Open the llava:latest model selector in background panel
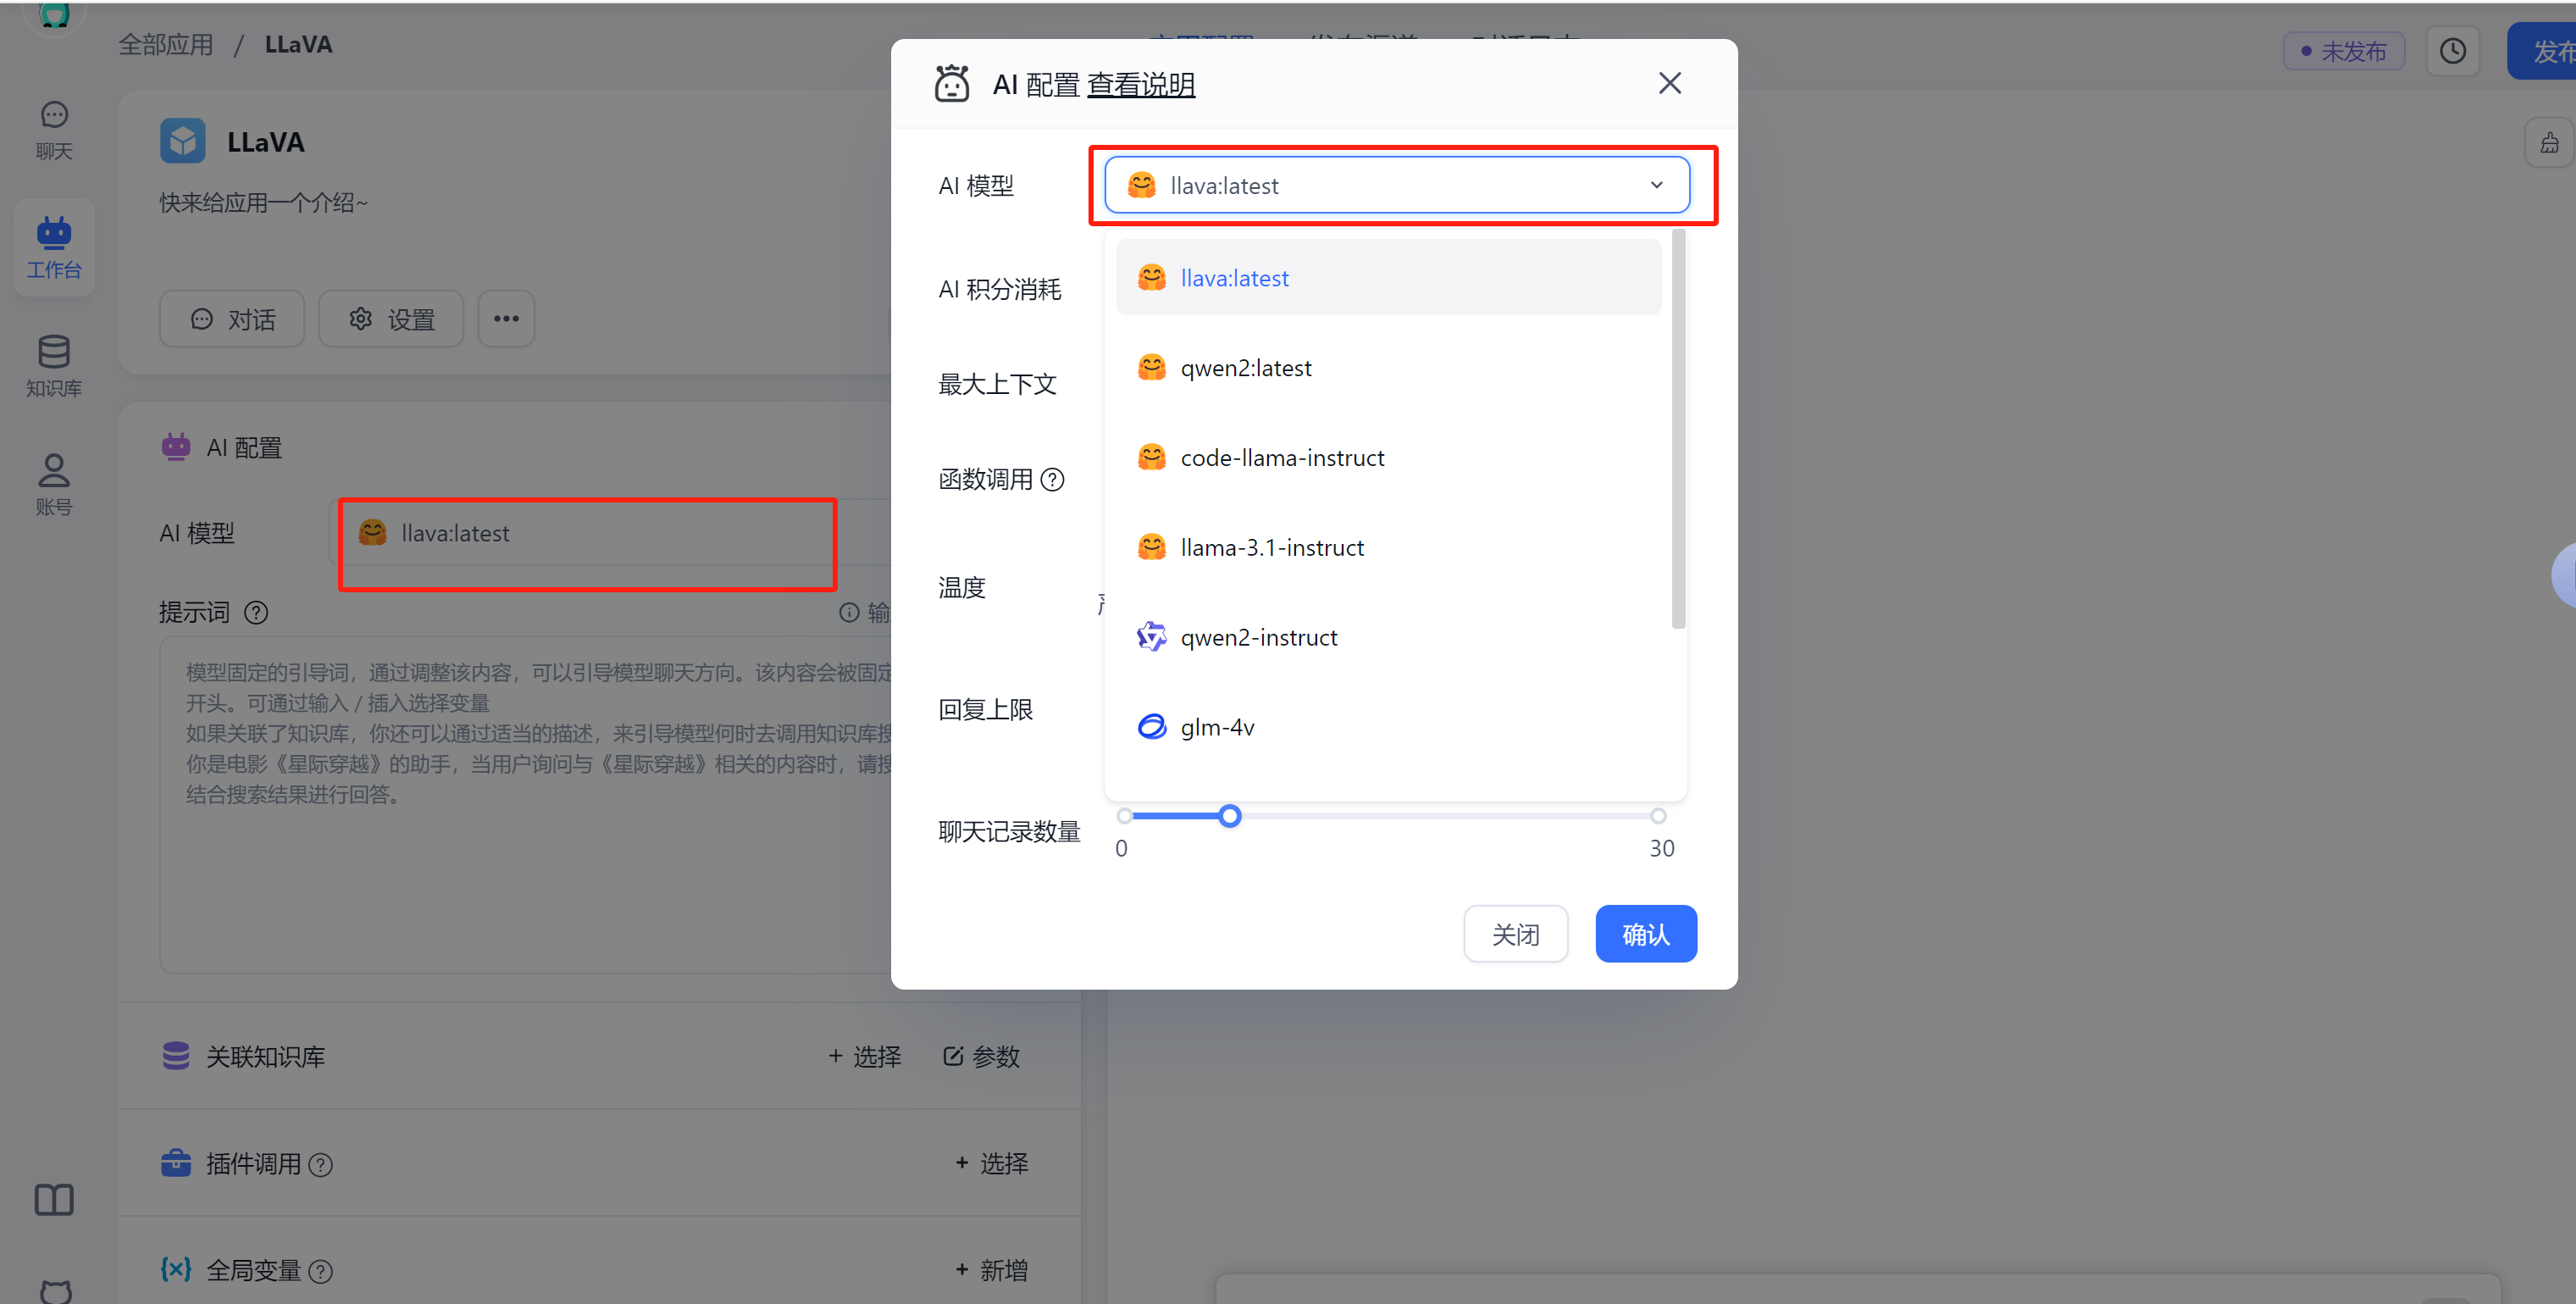 coord(609,533)
